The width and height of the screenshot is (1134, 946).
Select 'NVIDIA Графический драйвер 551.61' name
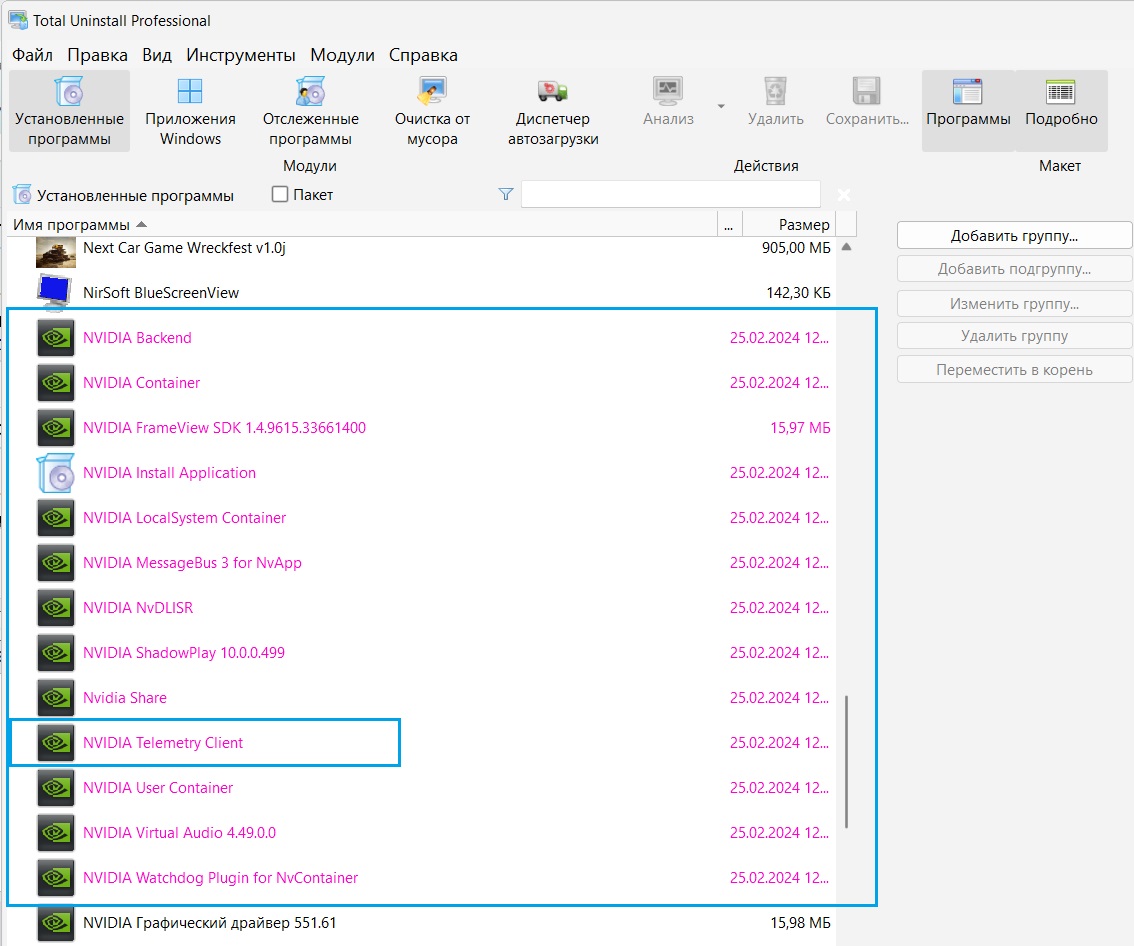pos(209,923)
